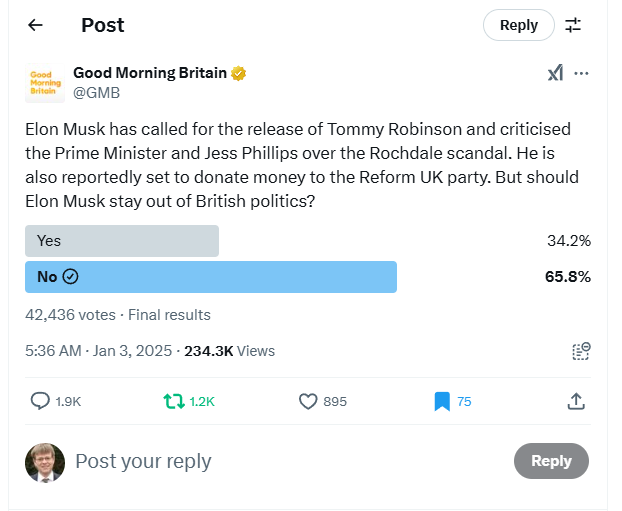Open the 234.3K Views analytics link

[x=229, y=351]
